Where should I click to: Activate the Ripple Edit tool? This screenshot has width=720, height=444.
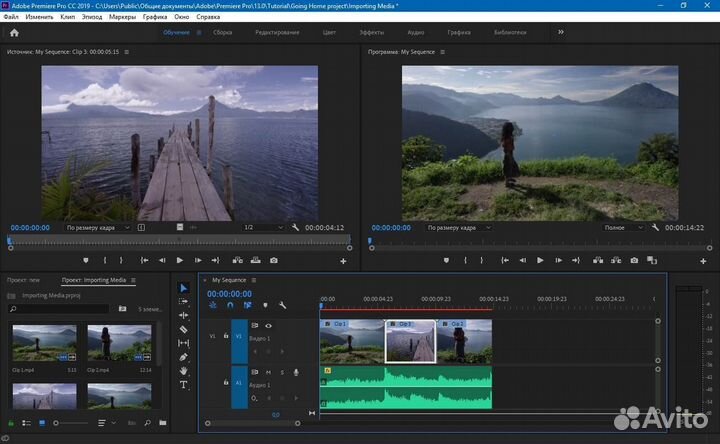click(x=184, y=315)
